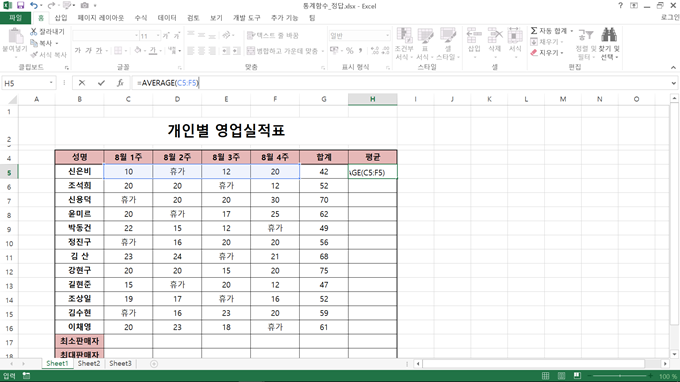
Task: Open the font name combo box
Action: [105, 36]
